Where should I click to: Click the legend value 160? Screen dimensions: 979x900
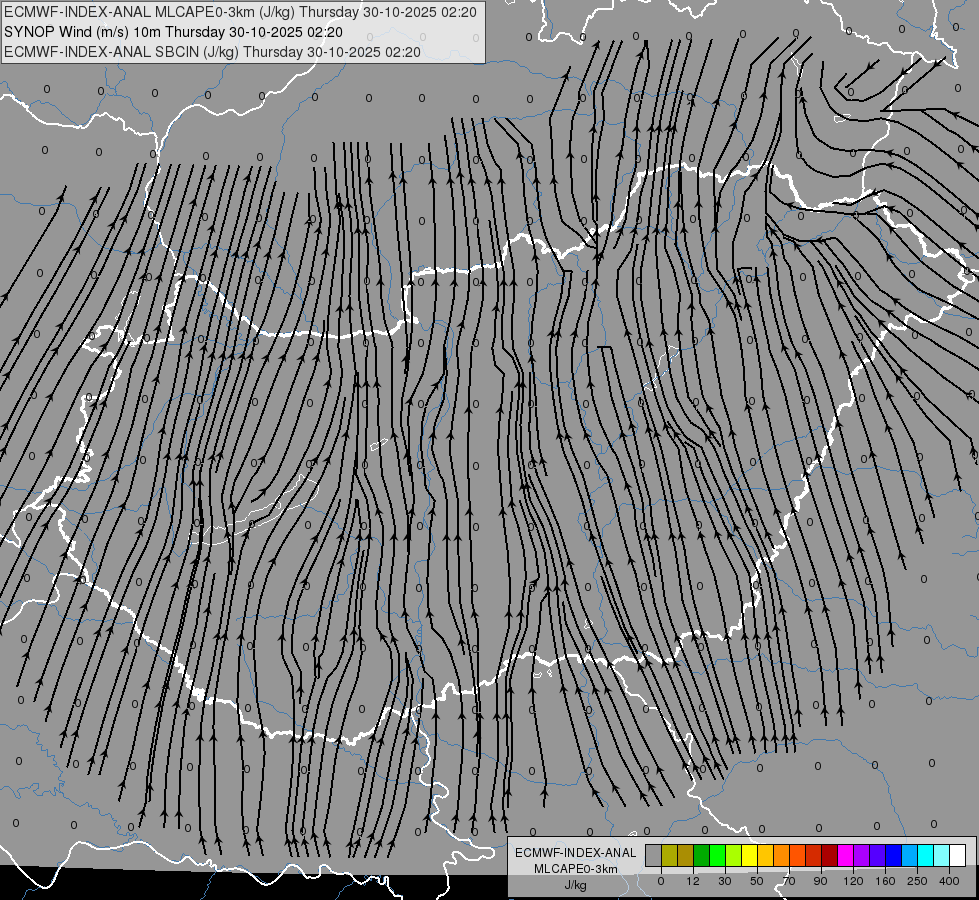[x=885, y=881]
